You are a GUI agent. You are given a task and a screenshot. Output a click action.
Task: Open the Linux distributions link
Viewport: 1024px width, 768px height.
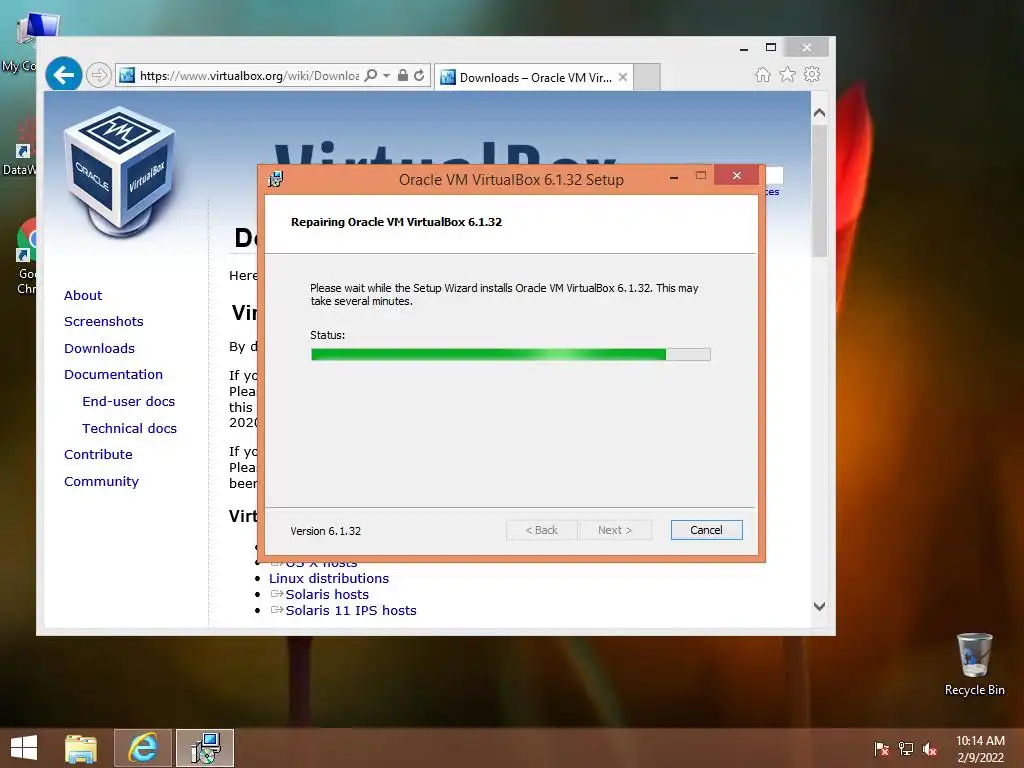click(328, 578)
